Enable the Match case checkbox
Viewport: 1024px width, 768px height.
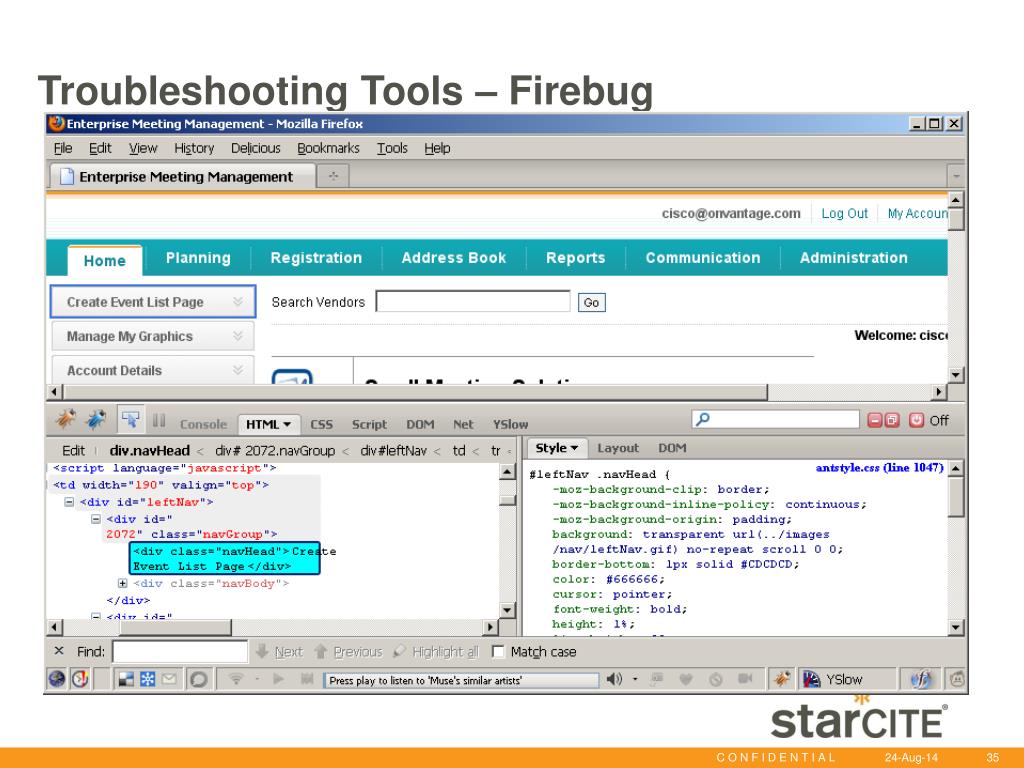point(498,651)
